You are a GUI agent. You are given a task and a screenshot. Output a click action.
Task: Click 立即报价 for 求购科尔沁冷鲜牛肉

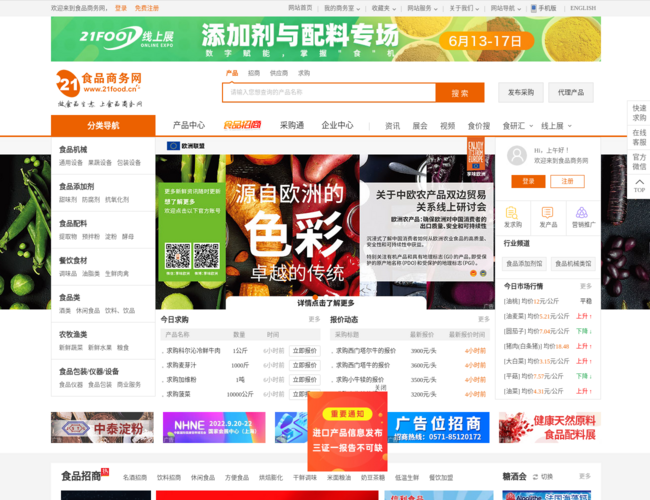[304, 351]
